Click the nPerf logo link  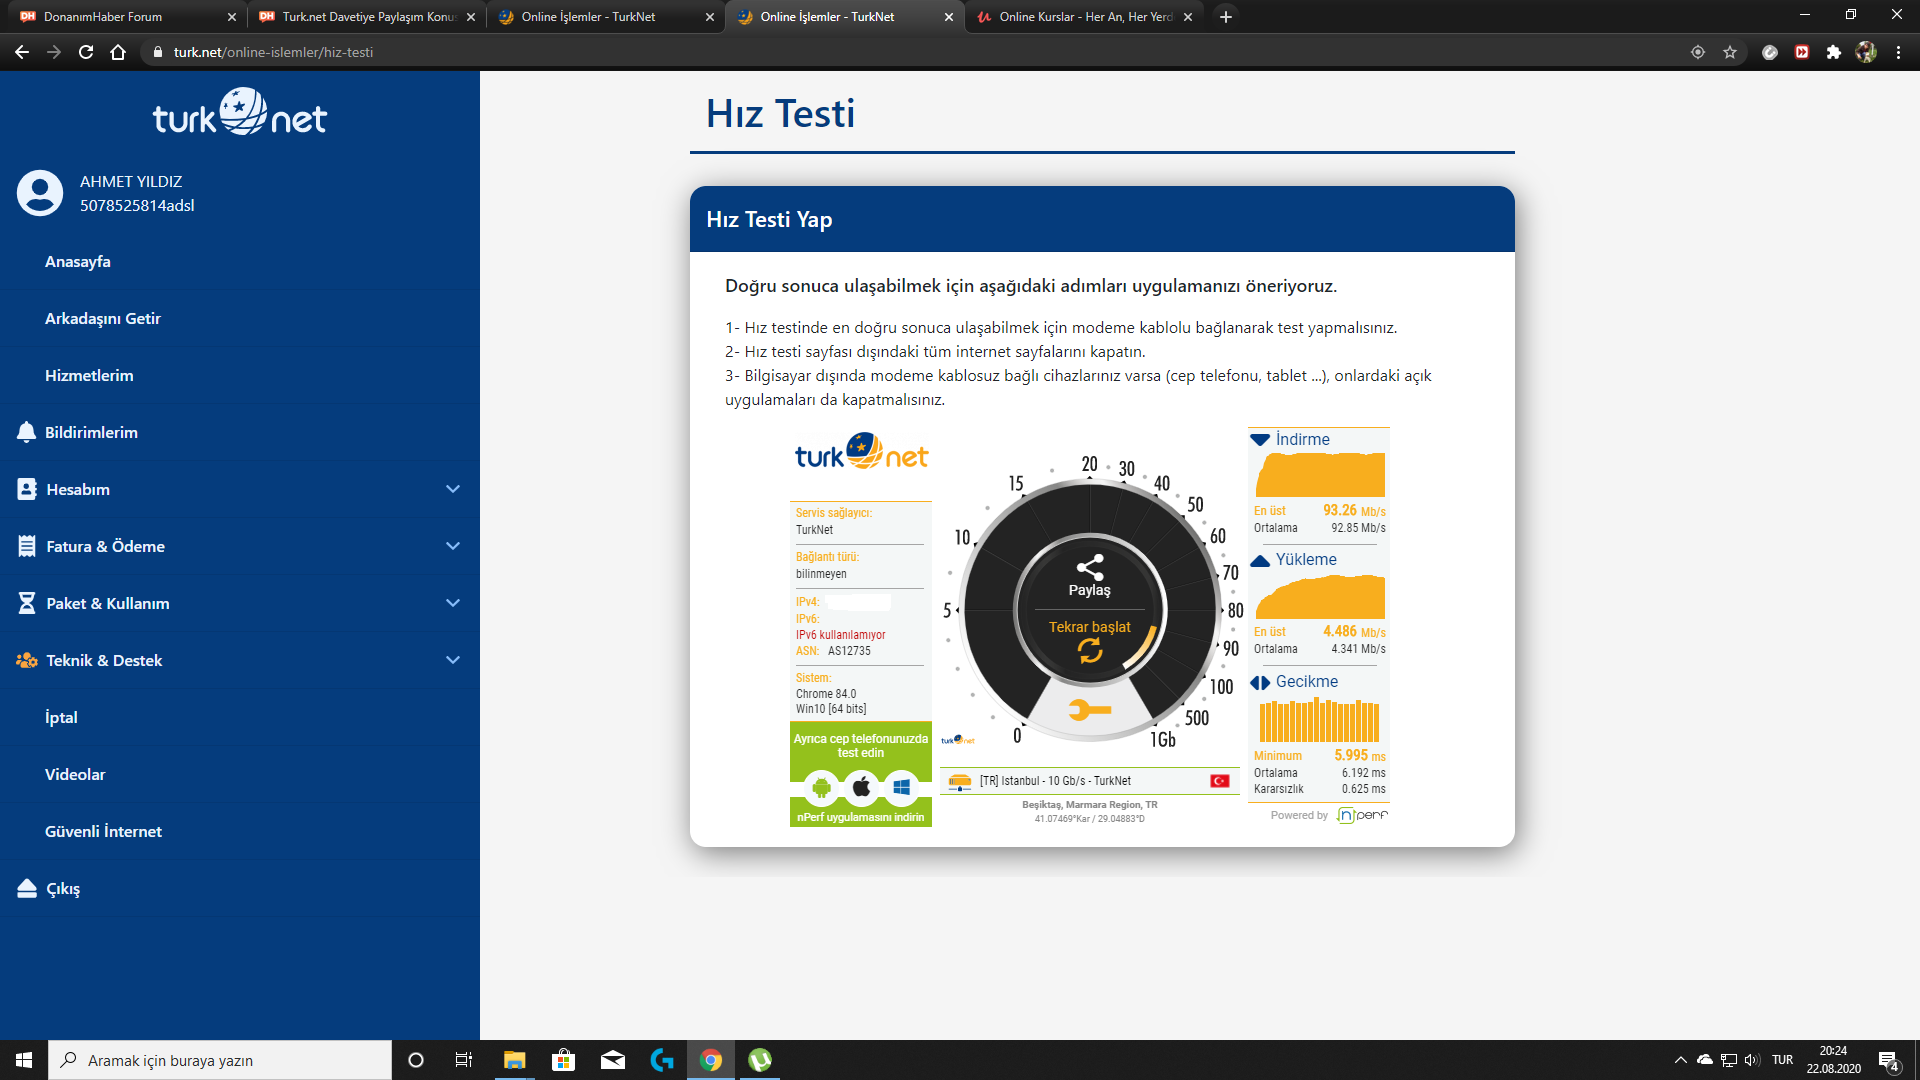1363,815
